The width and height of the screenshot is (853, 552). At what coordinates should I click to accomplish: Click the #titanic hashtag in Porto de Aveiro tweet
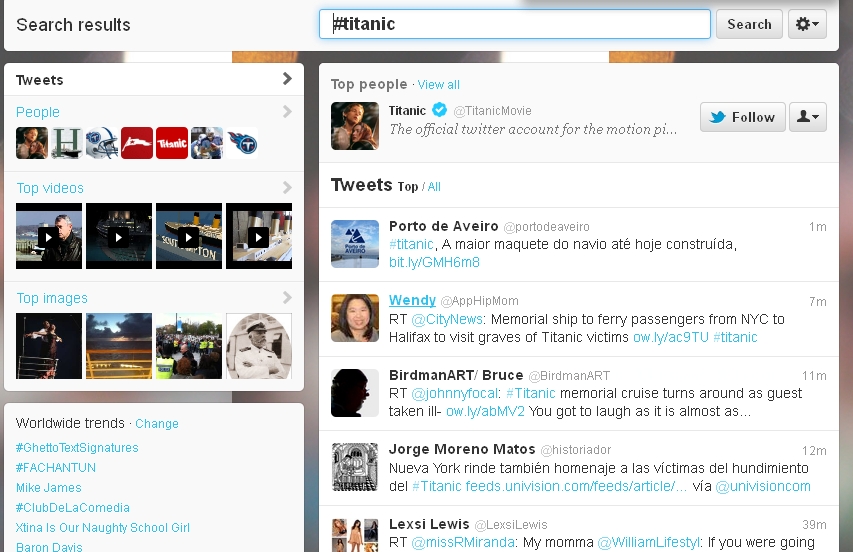point(411,245)
